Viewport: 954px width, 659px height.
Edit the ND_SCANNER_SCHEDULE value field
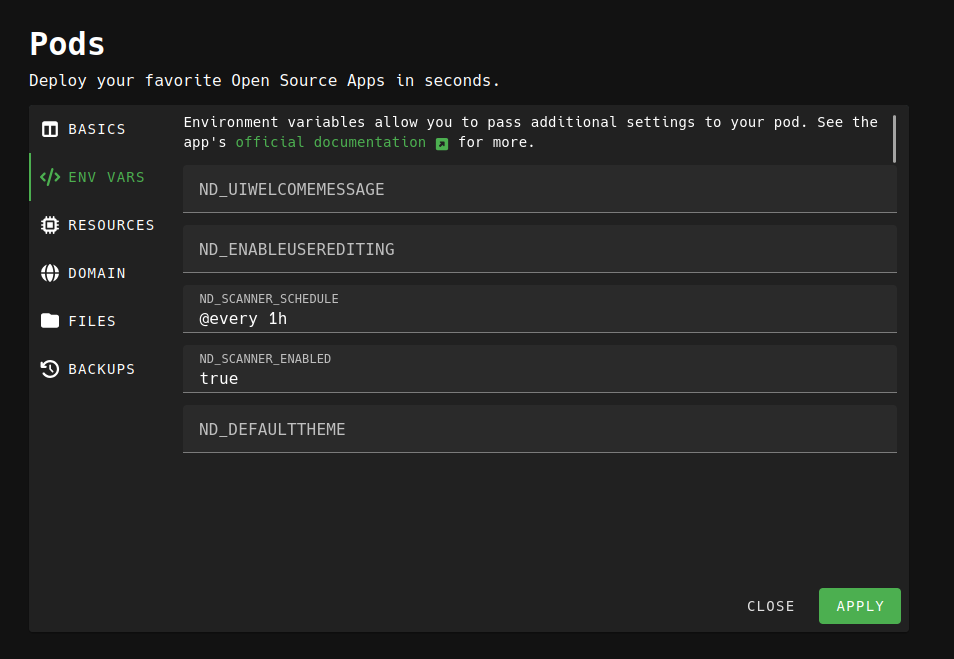539,318
